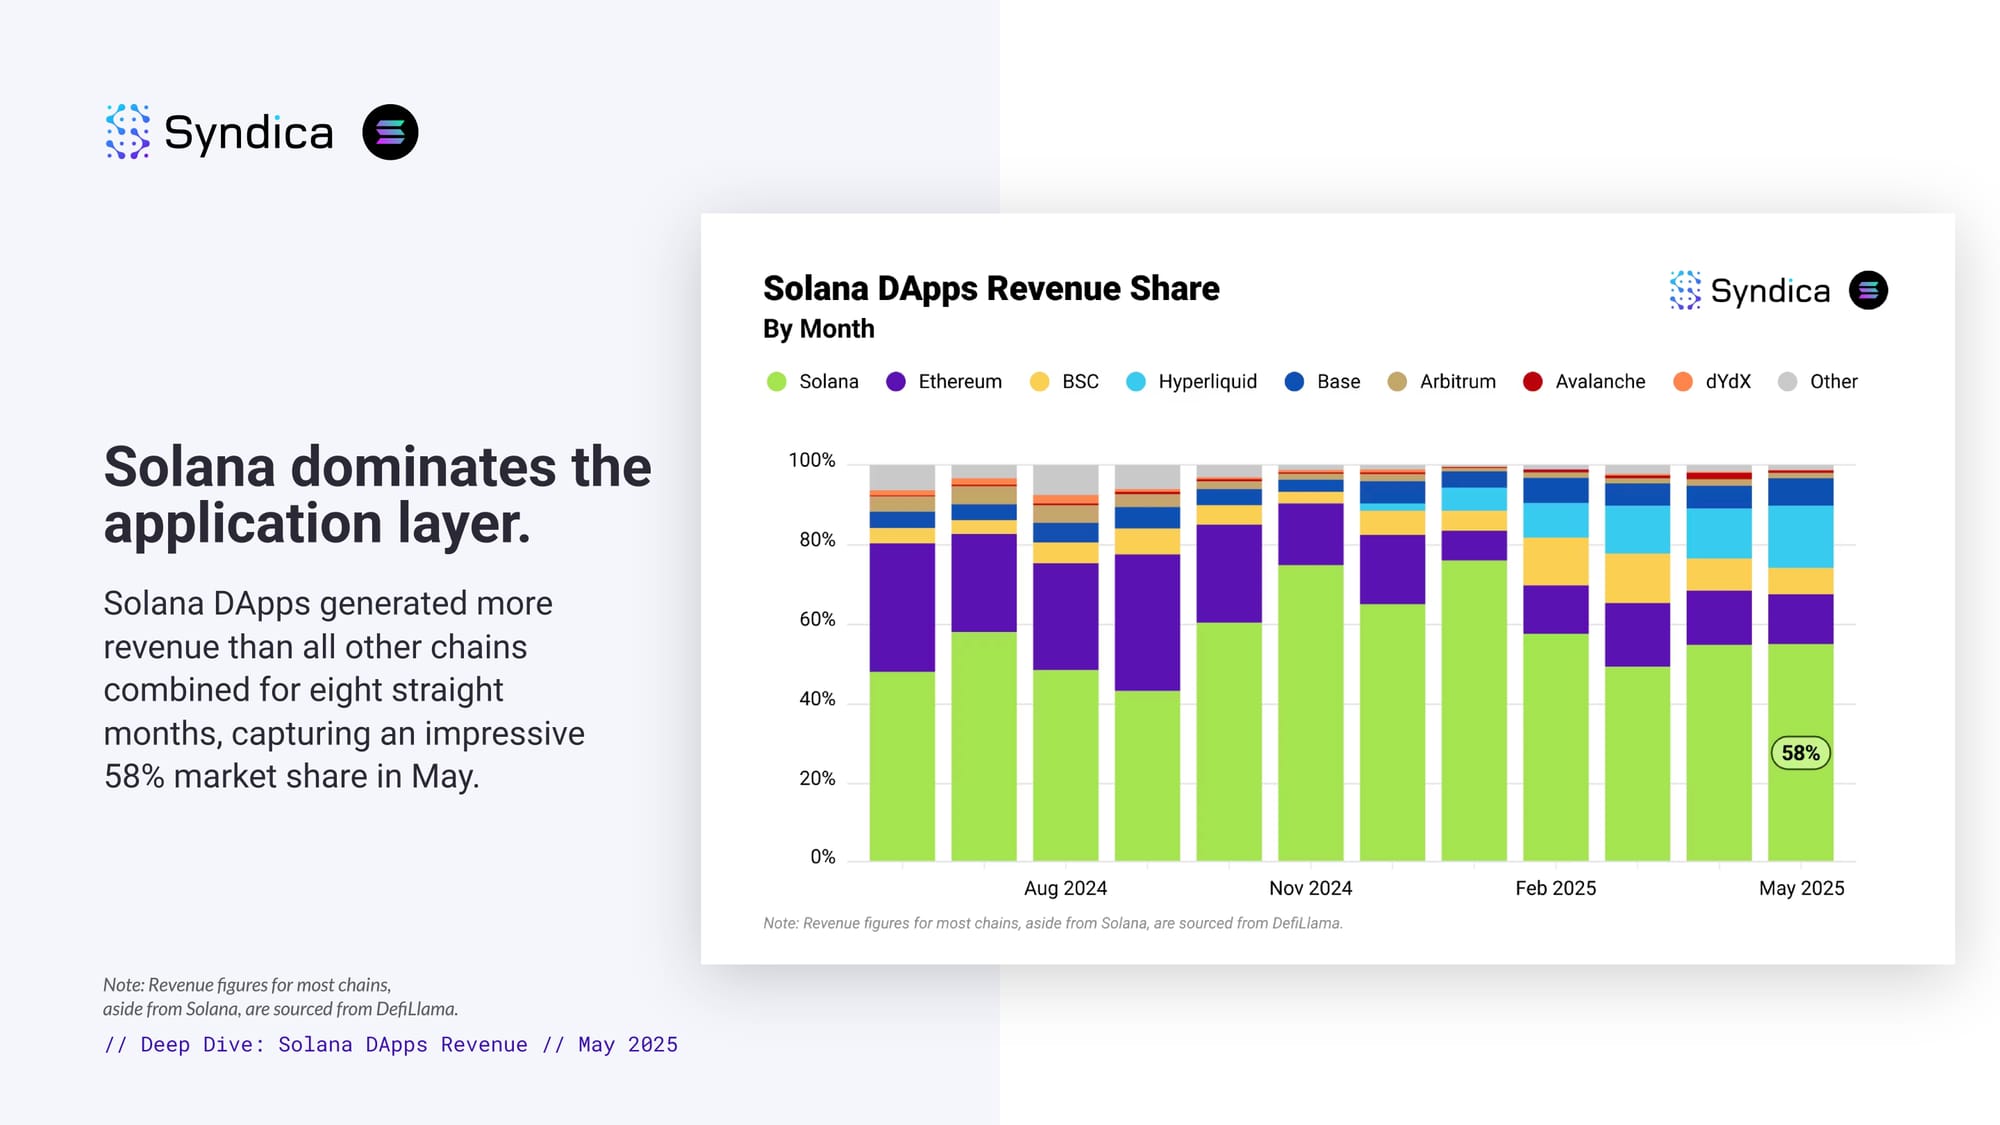
Task: Click the Syndica logo icon inside the chart card
Action: (x=1685, y=290)
